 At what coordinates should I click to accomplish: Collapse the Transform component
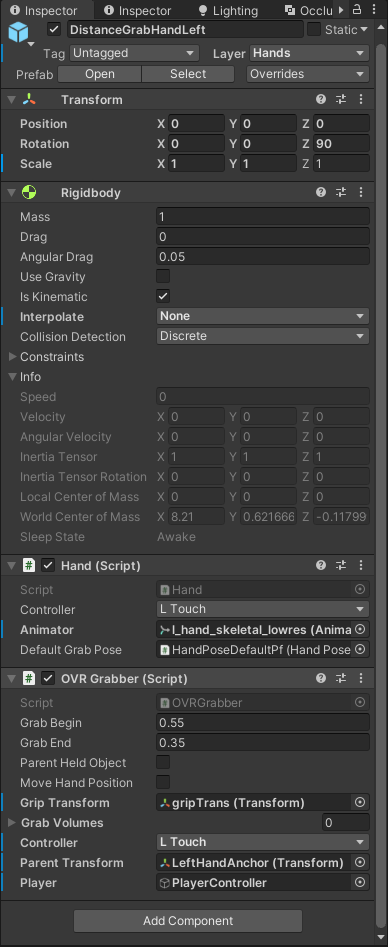coord(11,100)
